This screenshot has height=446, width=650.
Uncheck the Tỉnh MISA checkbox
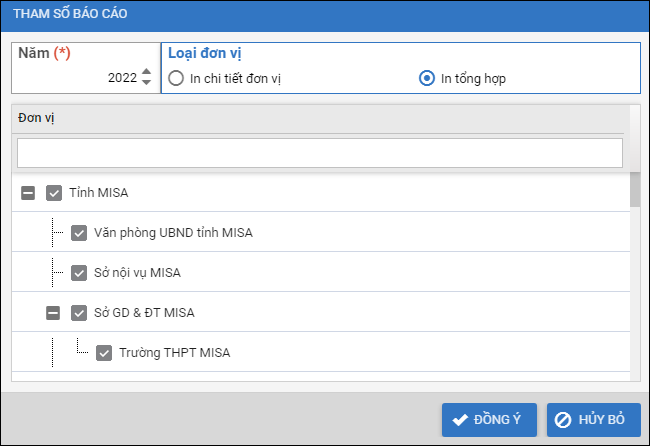click(54, 193)
